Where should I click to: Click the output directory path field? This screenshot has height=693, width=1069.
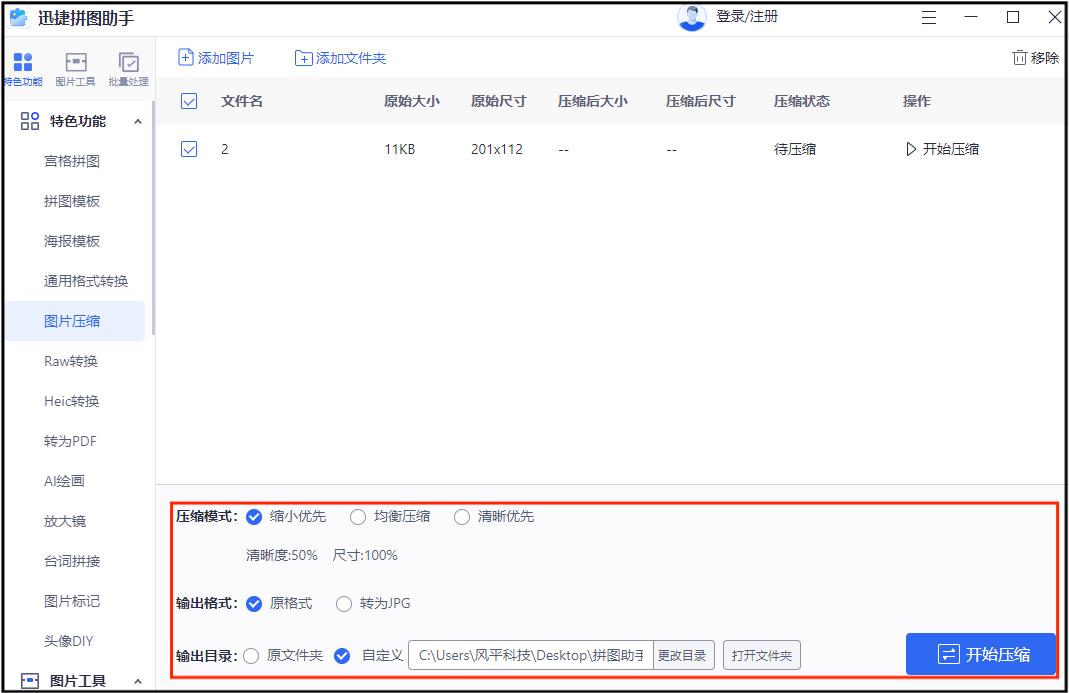pyautogui.click(x=530, y=655)
